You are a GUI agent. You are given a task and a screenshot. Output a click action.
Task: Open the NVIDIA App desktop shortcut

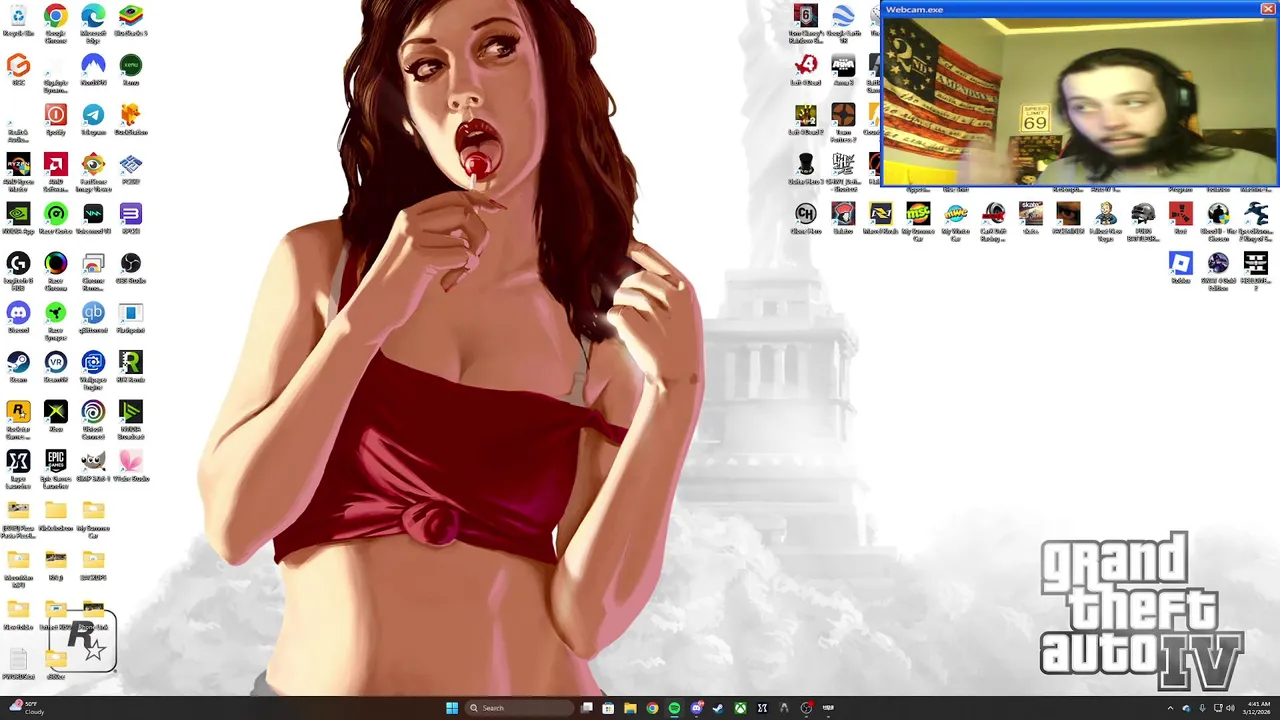click(18, 219)
